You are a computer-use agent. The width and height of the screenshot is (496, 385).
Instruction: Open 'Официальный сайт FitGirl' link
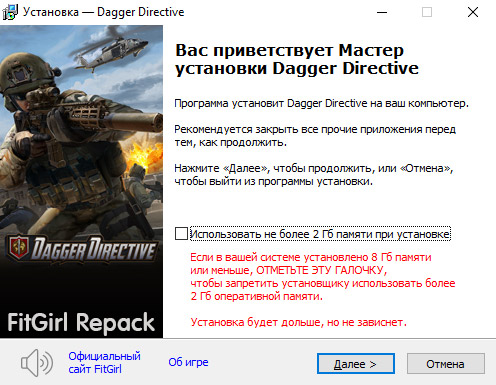(x=104, y=363)
